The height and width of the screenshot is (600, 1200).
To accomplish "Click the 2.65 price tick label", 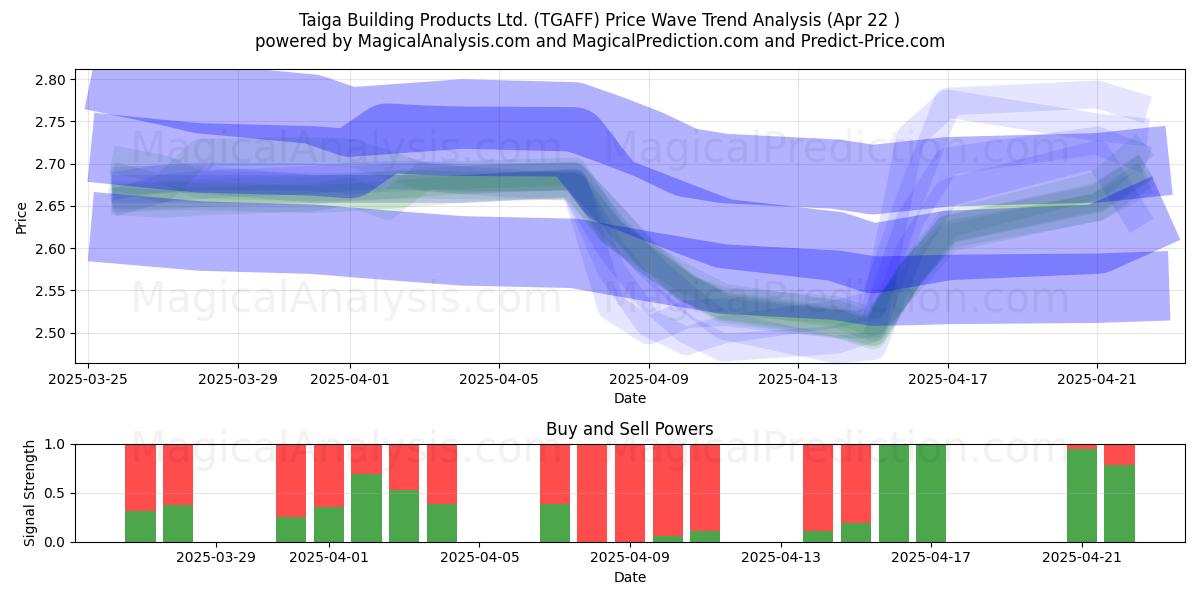I will click(x=50, y=207).
